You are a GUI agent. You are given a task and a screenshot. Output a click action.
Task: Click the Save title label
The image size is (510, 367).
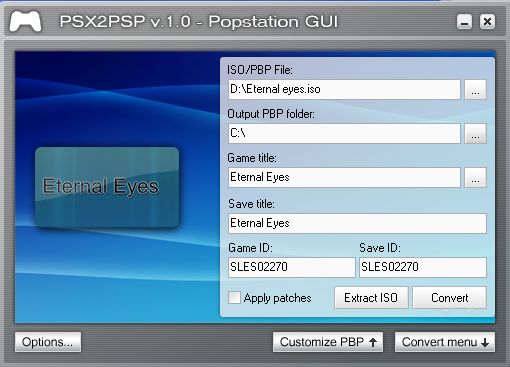251,204
